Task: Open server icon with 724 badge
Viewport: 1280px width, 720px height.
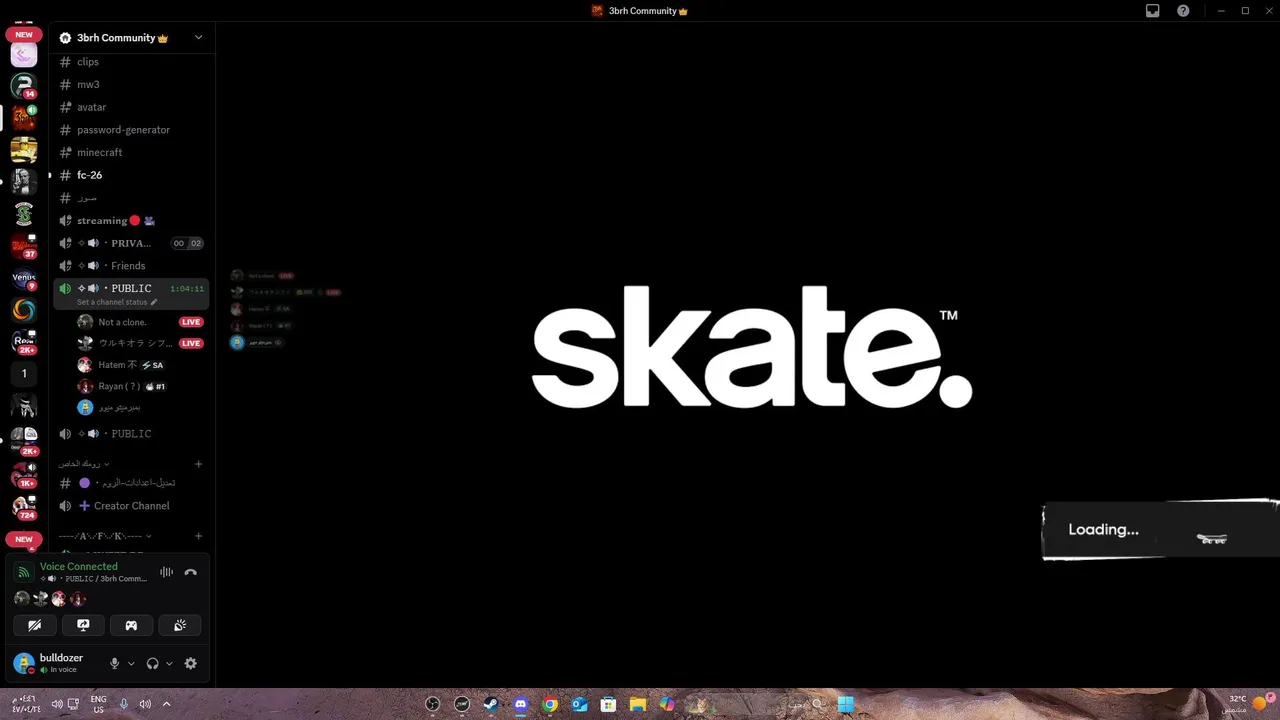Action: (24, 506)
